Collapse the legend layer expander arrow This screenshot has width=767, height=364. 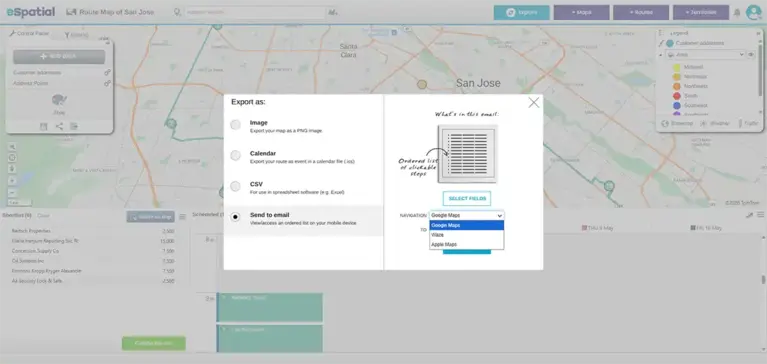[x=661, y=55]
